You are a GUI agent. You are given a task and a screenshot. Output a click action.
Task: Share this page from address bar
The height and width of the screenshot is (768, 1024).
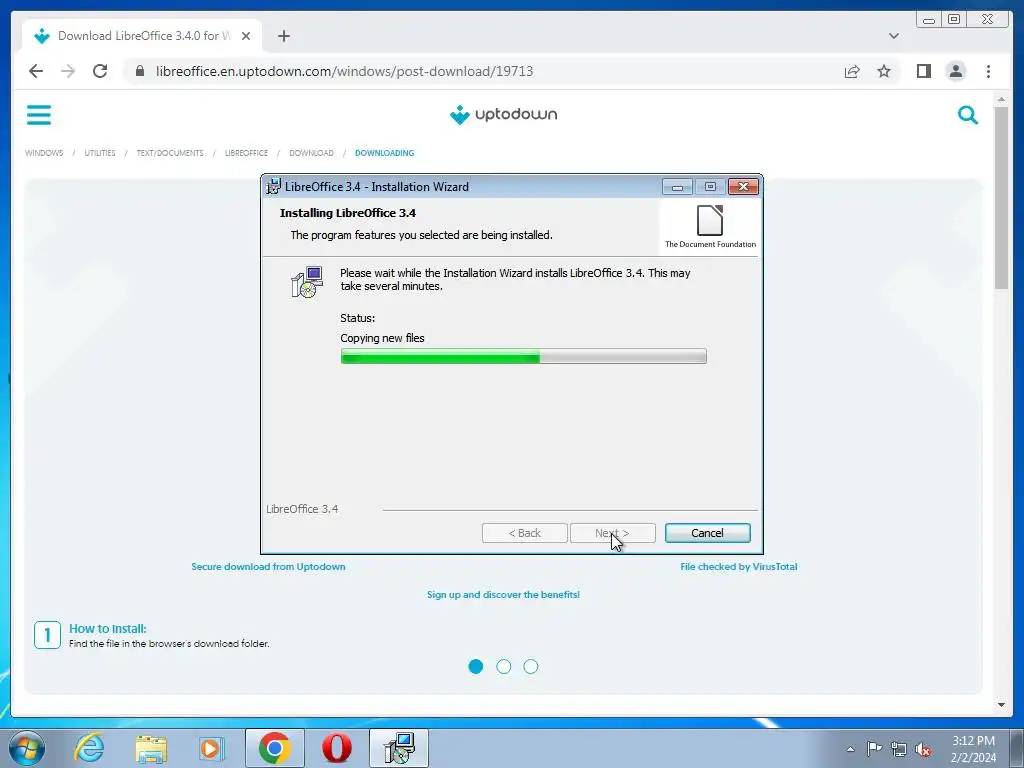tap(852, 71)
